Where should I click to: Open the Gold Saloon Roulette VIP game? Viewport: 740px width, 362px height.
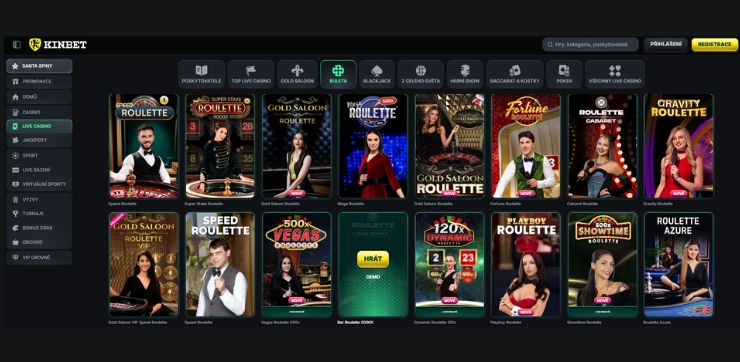[143, 264]
